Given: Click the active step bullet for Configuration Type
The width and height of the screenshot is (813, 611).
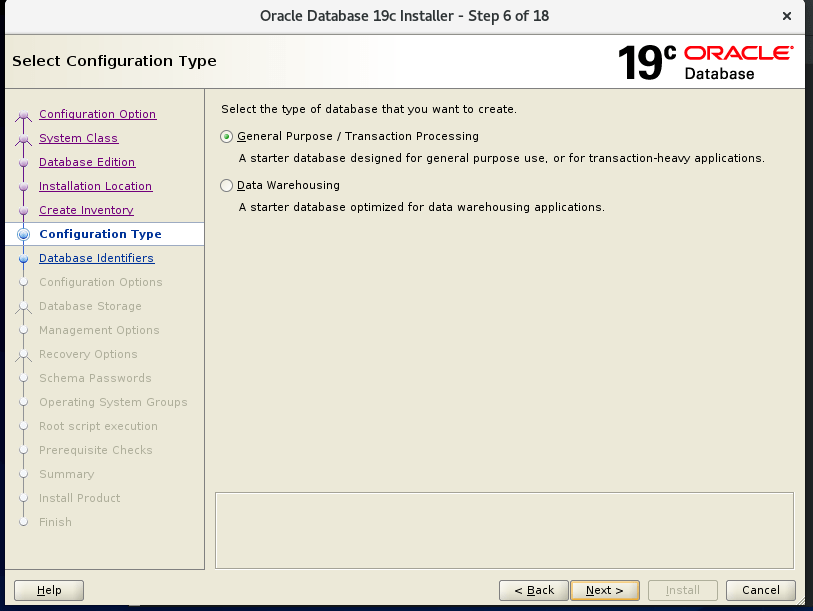Looking at the screenshot, I should pyautogui.click(x=23, y=234).
